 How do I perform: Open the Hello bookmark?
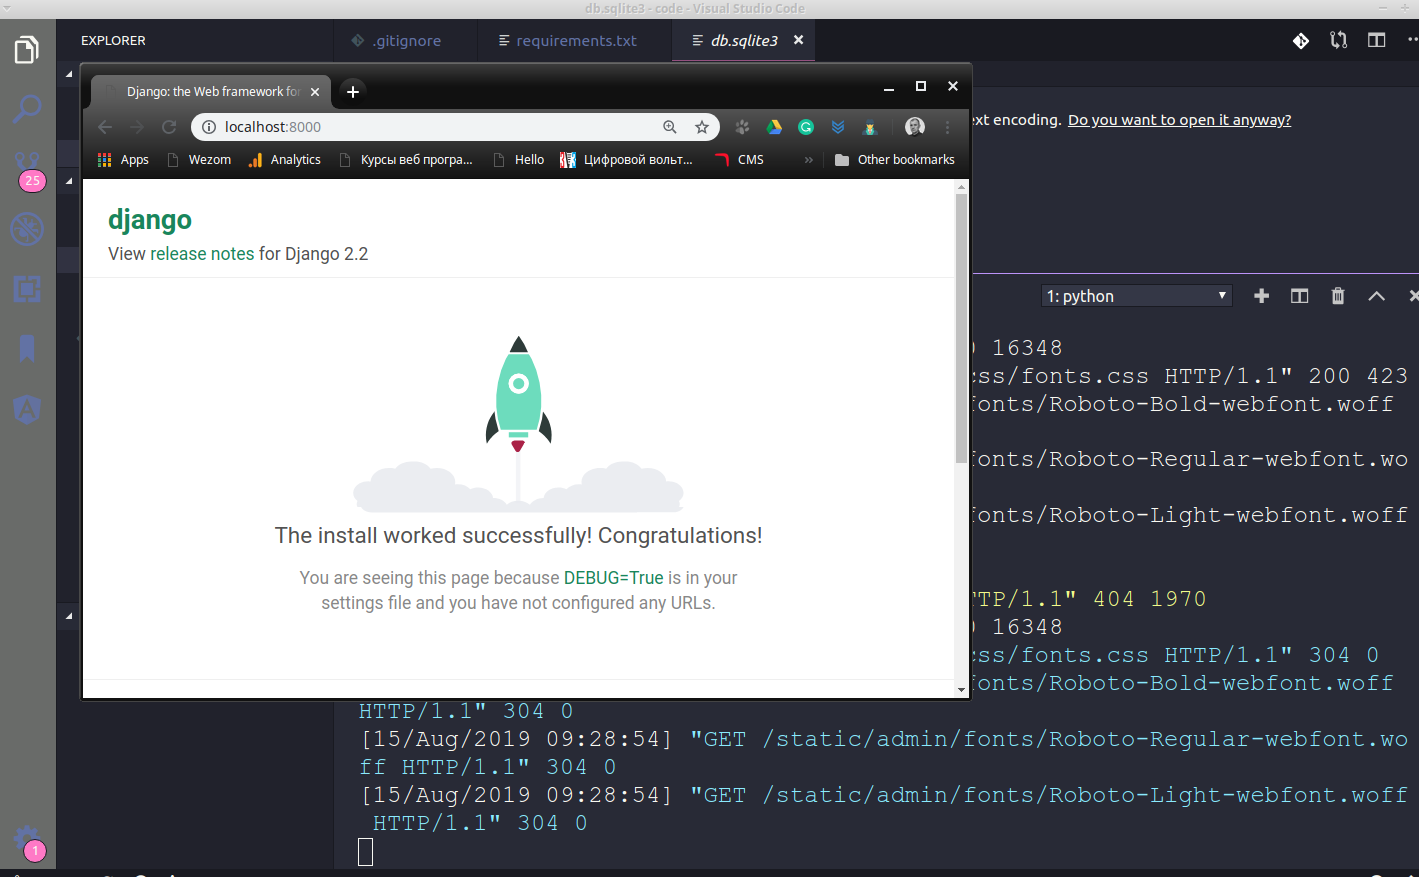tap(519, 160)
